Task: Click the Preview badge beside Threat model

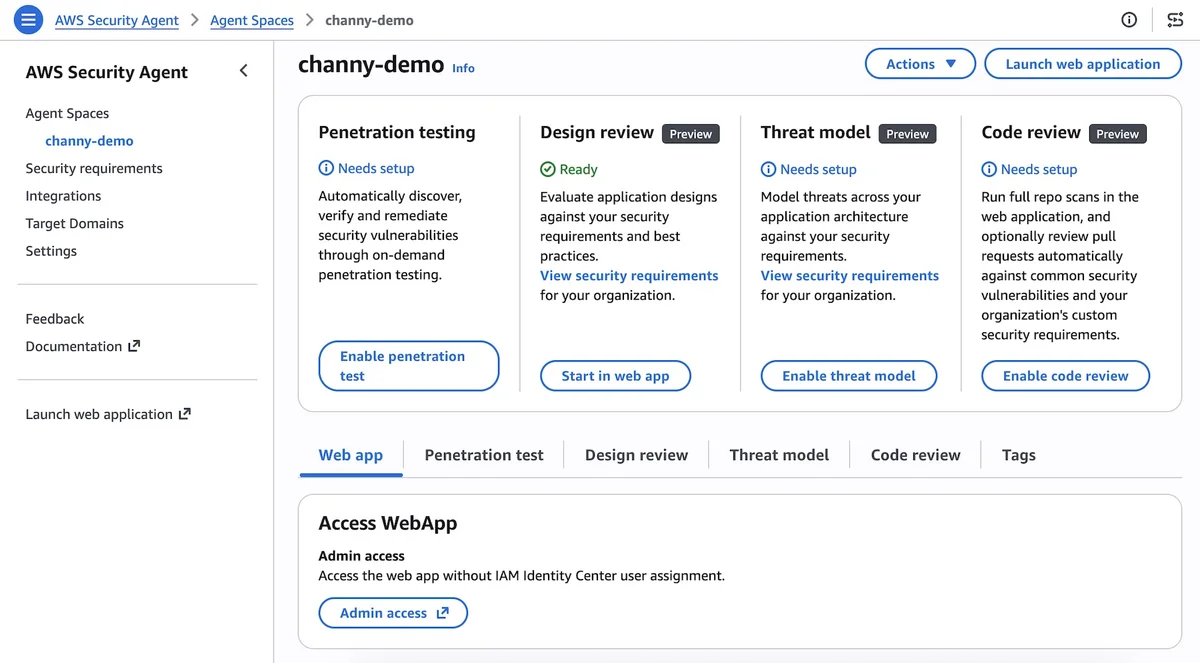Action: [908, 134]
